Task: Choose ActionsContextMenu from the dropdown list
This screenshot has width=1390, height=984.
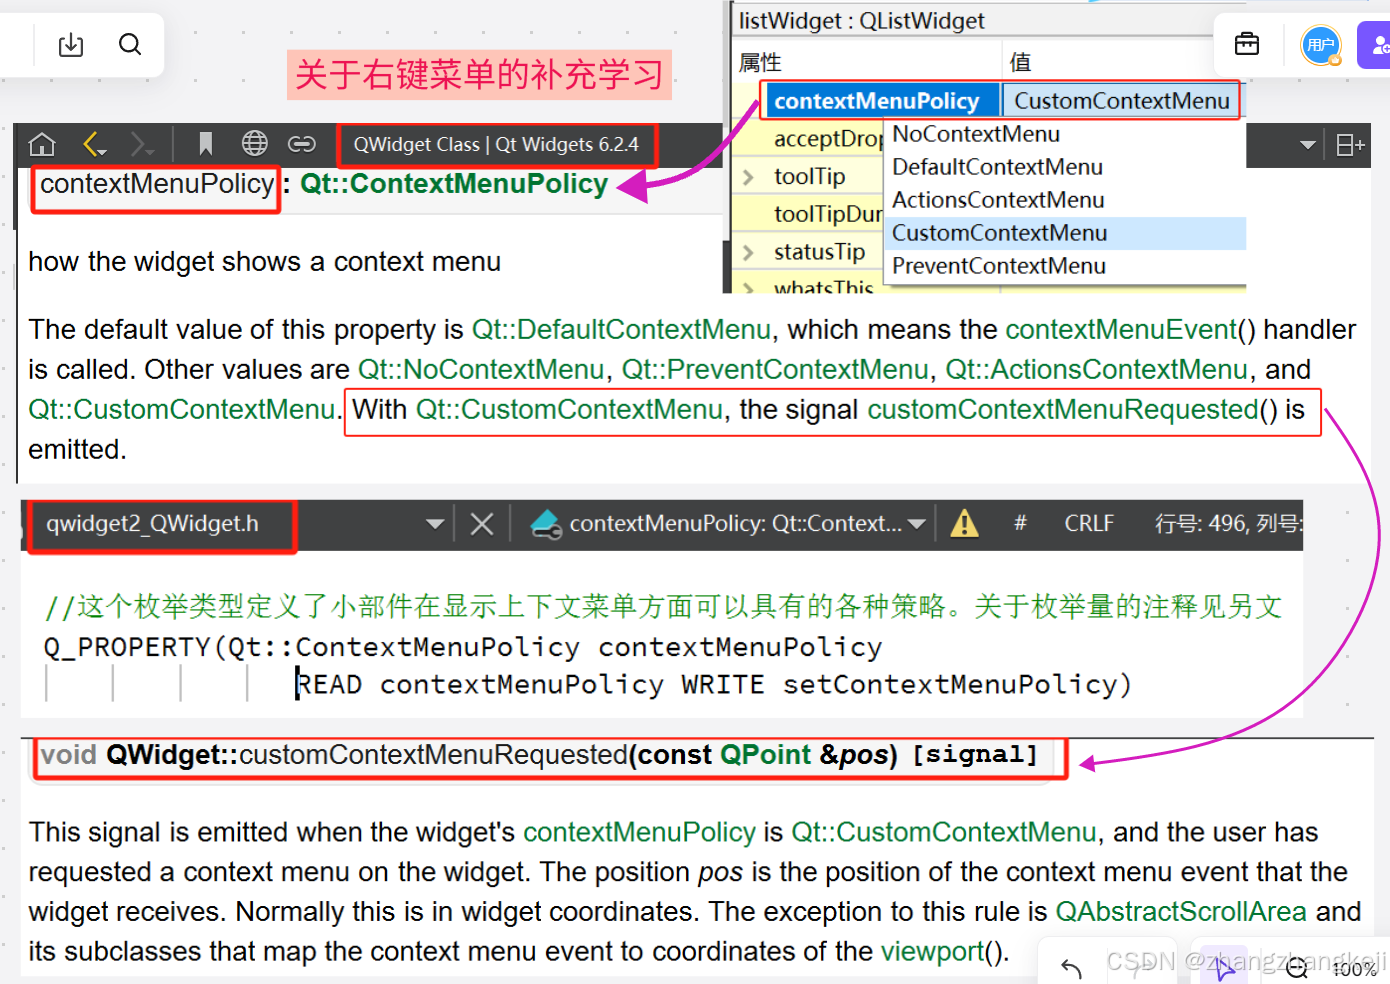Action: click(x=998, y=200)
